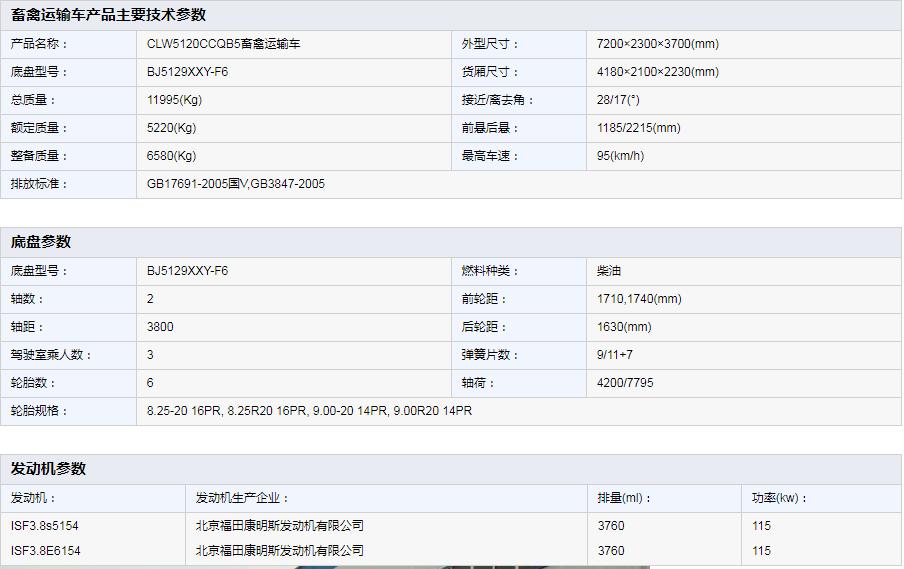
Task: Click the 底盘参数 section header
Action: [41, 242]
